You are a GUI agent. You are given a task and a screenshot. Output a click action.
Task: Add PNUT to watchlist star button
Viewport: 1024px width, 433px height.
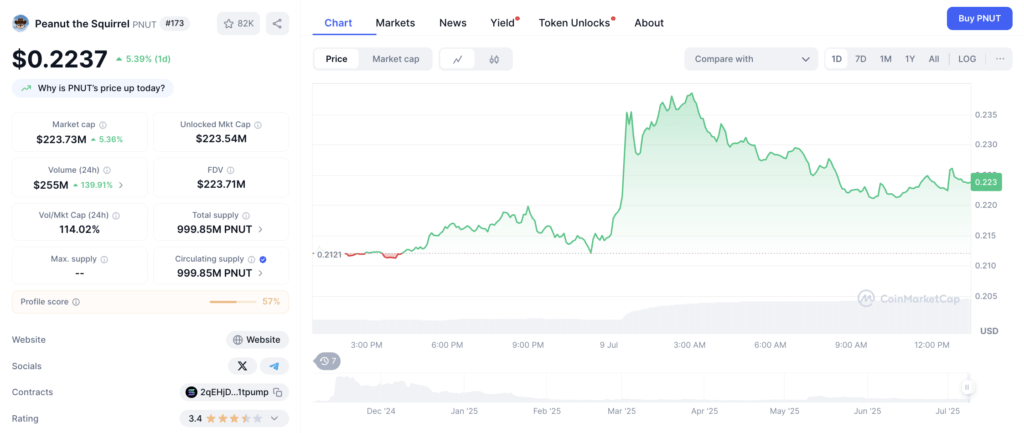(238, 24)
